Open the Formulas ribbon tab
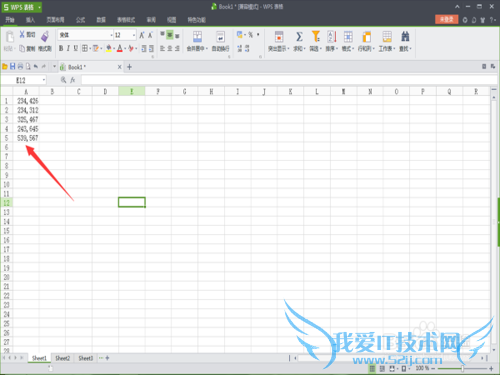 coord(80,20)
